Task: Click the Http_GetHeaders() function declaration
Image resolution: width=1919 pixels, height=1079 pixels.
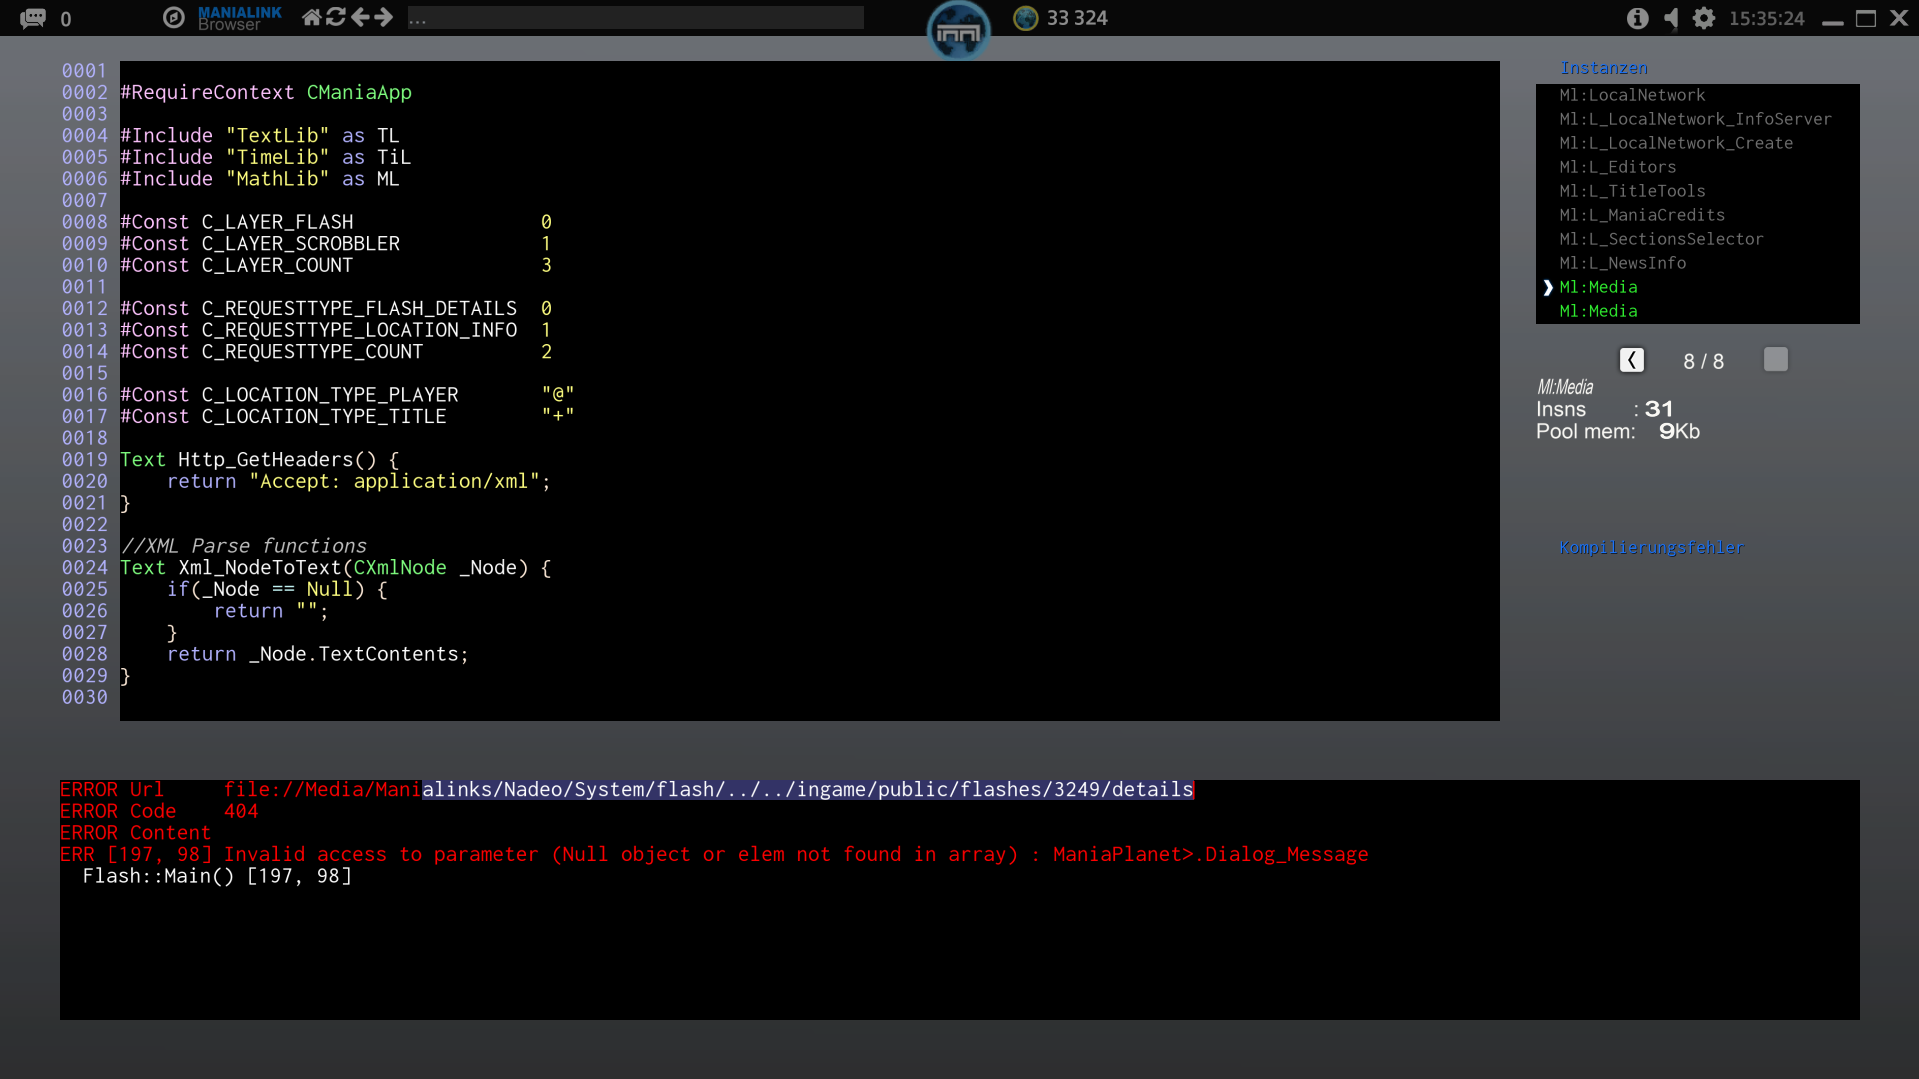Action: 260,460
